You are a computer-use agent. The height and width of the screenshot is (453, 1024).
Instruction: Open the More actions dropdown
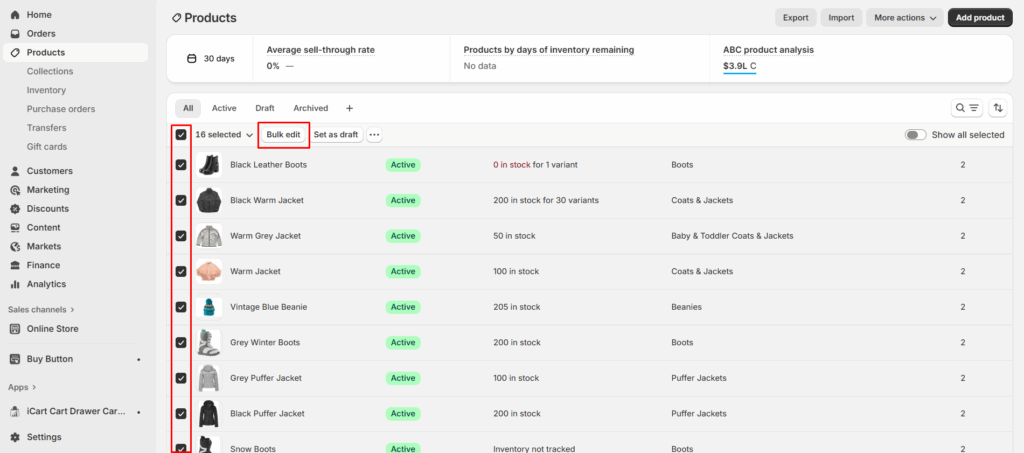[x=905, y=18]
